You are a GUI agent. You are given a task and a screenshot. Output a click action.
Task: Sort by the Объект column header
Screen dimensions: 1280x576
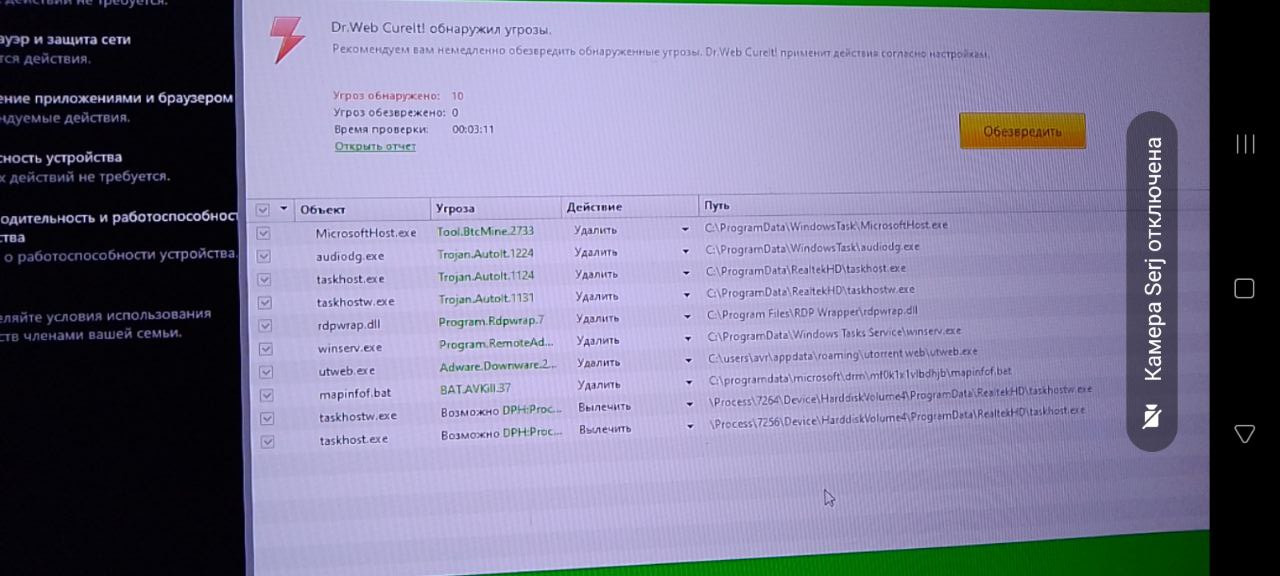coord(323,209)
